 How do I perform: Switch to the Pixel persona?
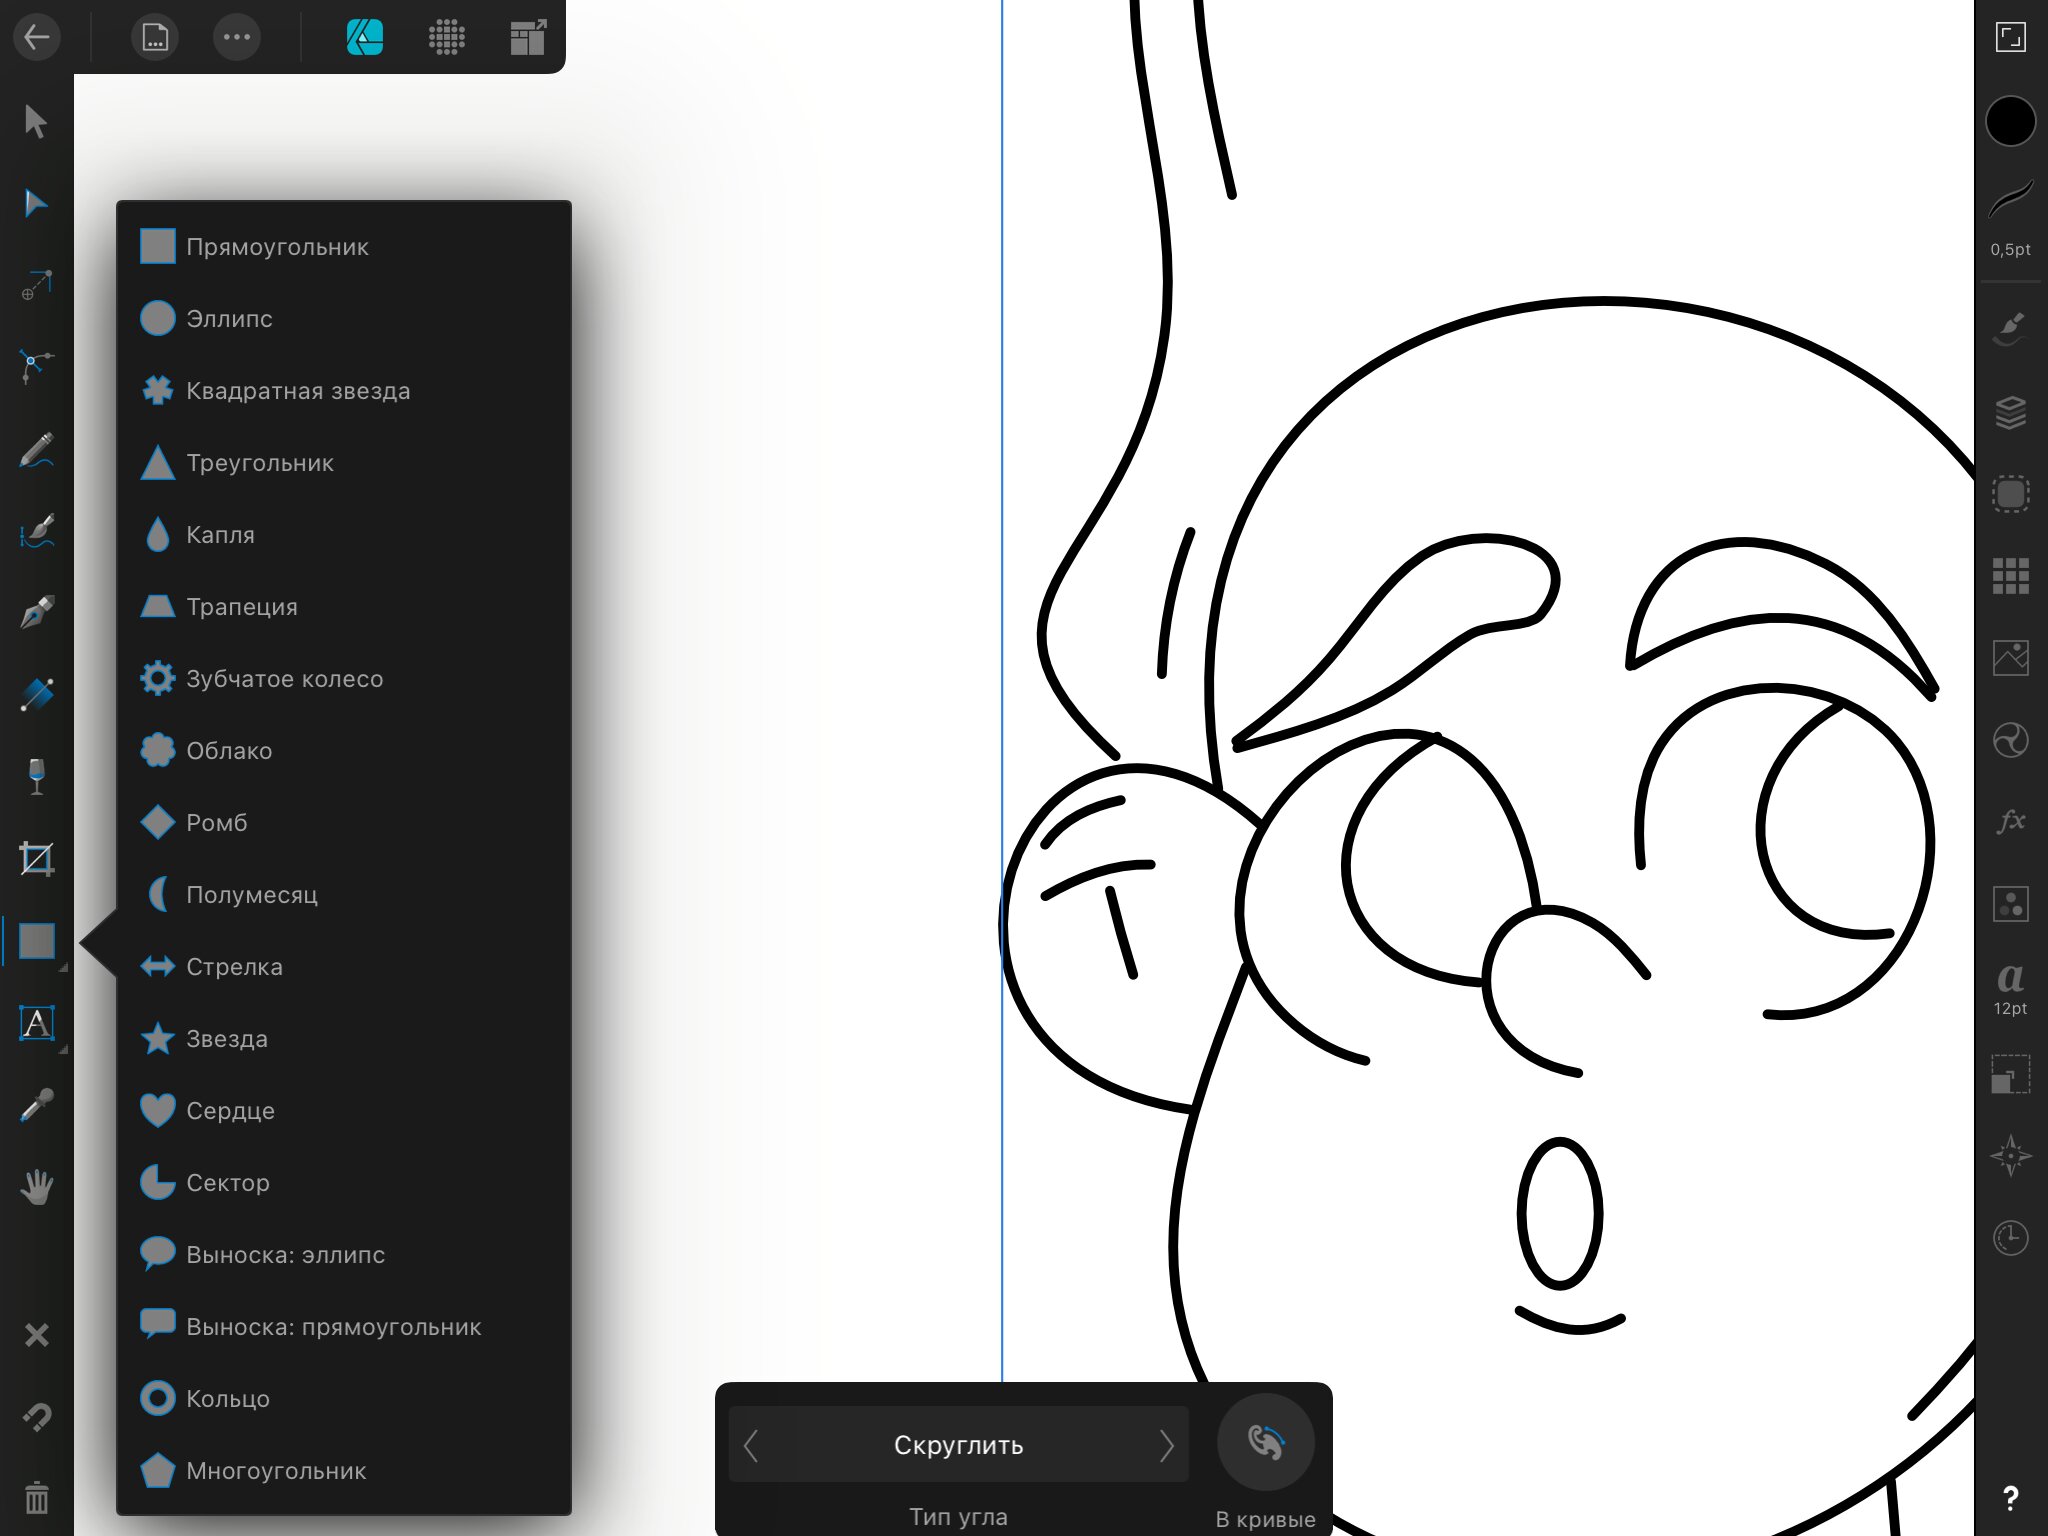tap(446, 37)
